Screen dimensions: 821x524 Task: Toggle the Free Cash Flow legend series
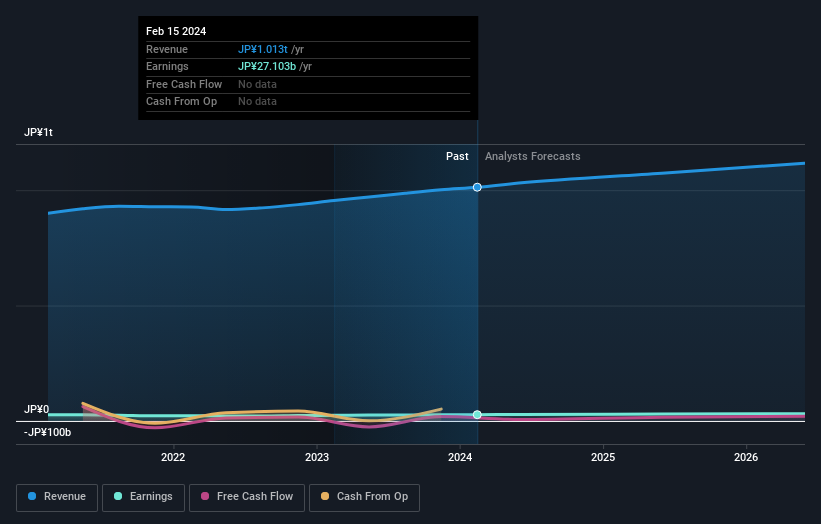click(247, 497)
